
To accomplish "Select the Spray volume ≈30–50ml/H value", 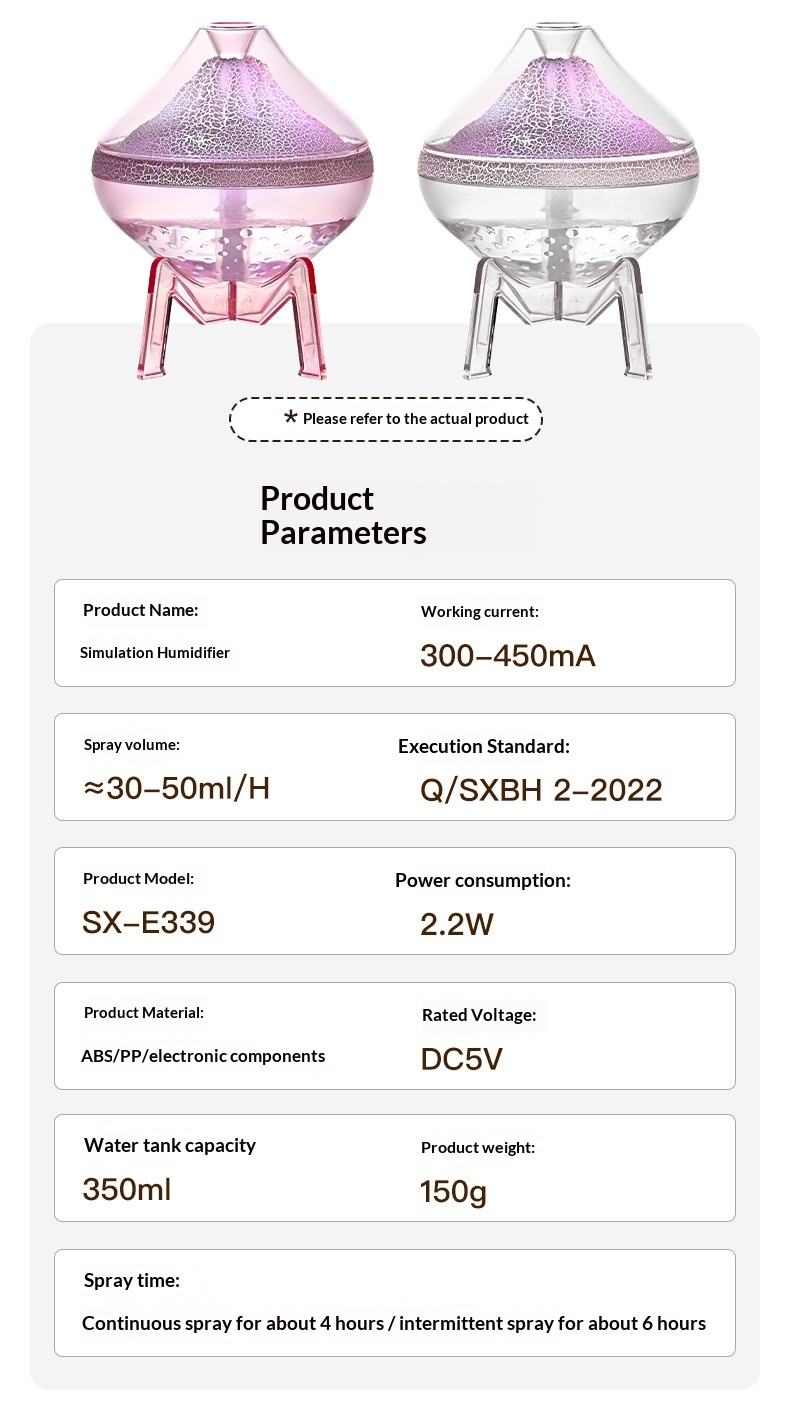I will click(177, 788).
